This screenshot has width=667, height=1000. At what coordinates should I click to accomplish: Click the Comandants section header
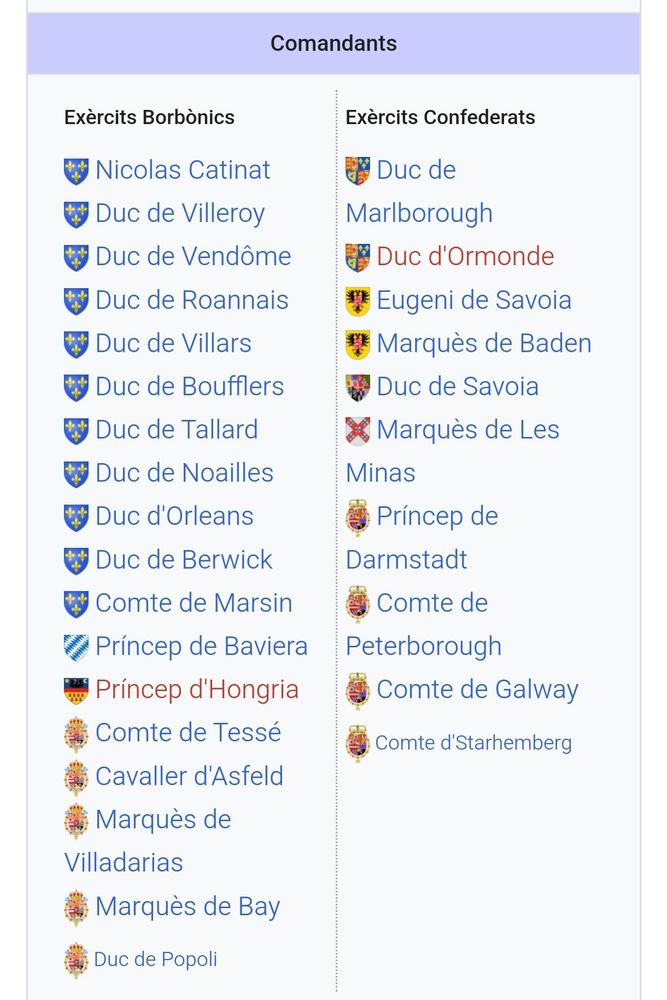333,44
